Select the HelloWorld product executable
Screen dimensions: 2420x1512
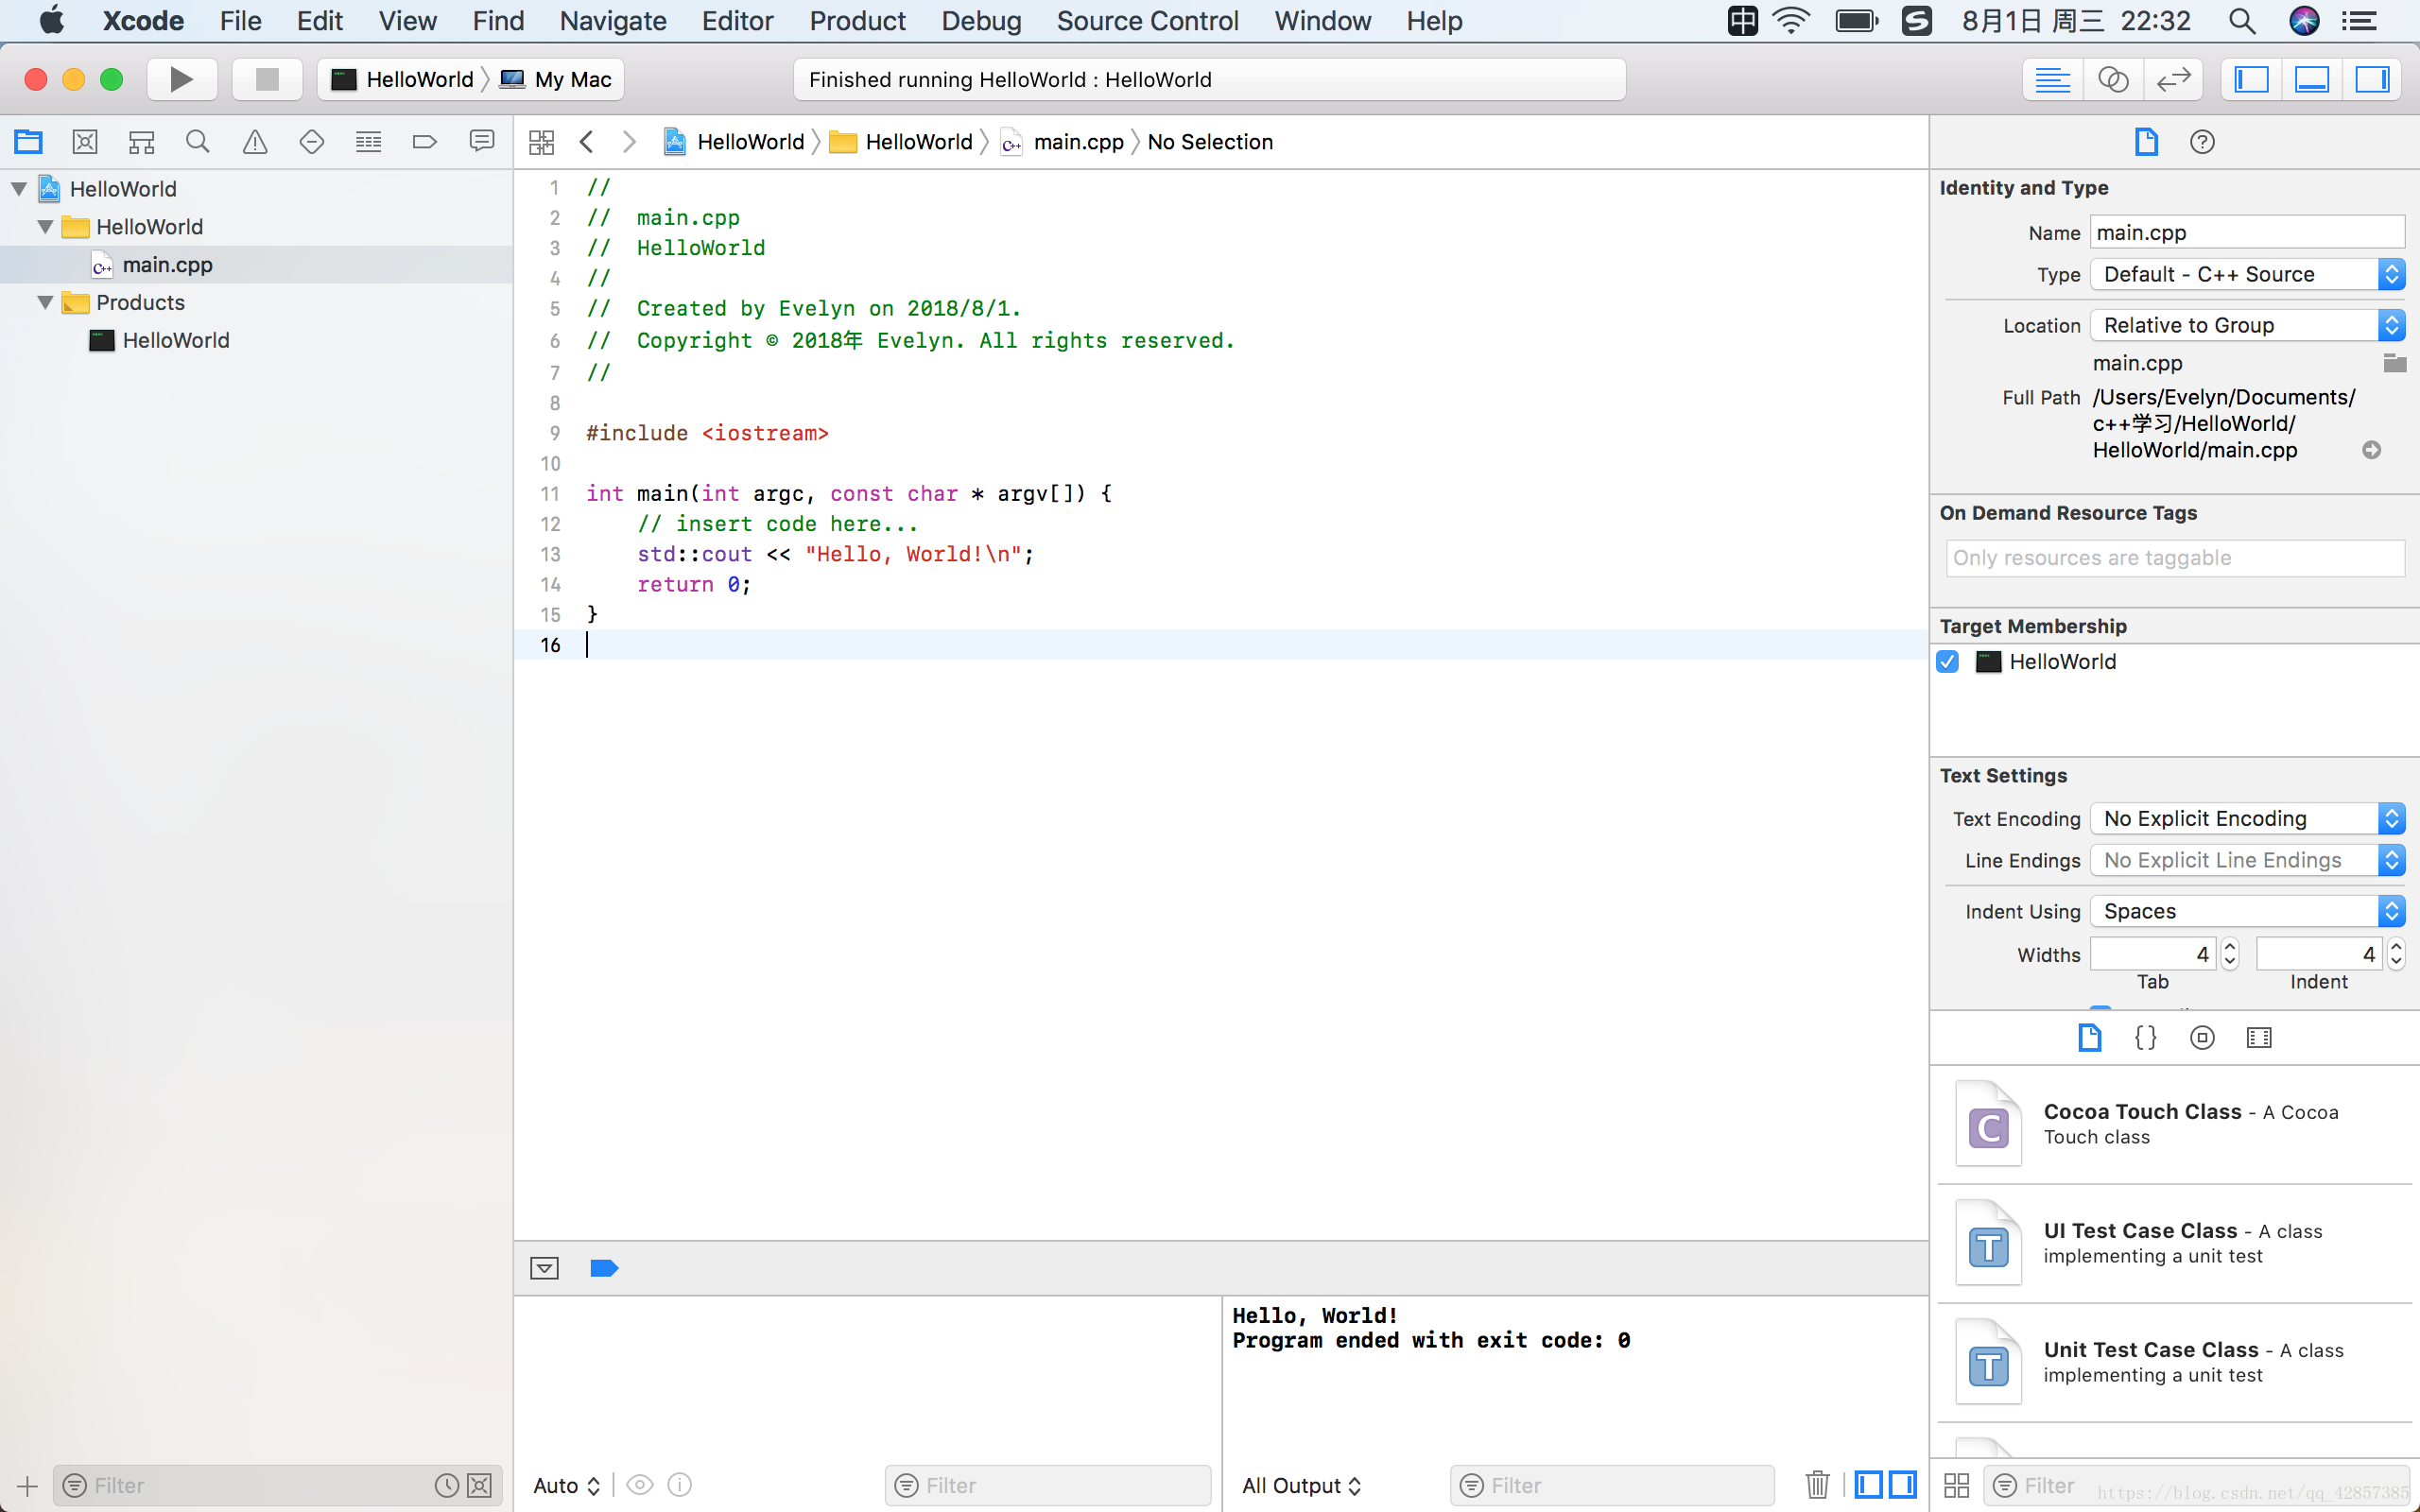click(256, 340)
